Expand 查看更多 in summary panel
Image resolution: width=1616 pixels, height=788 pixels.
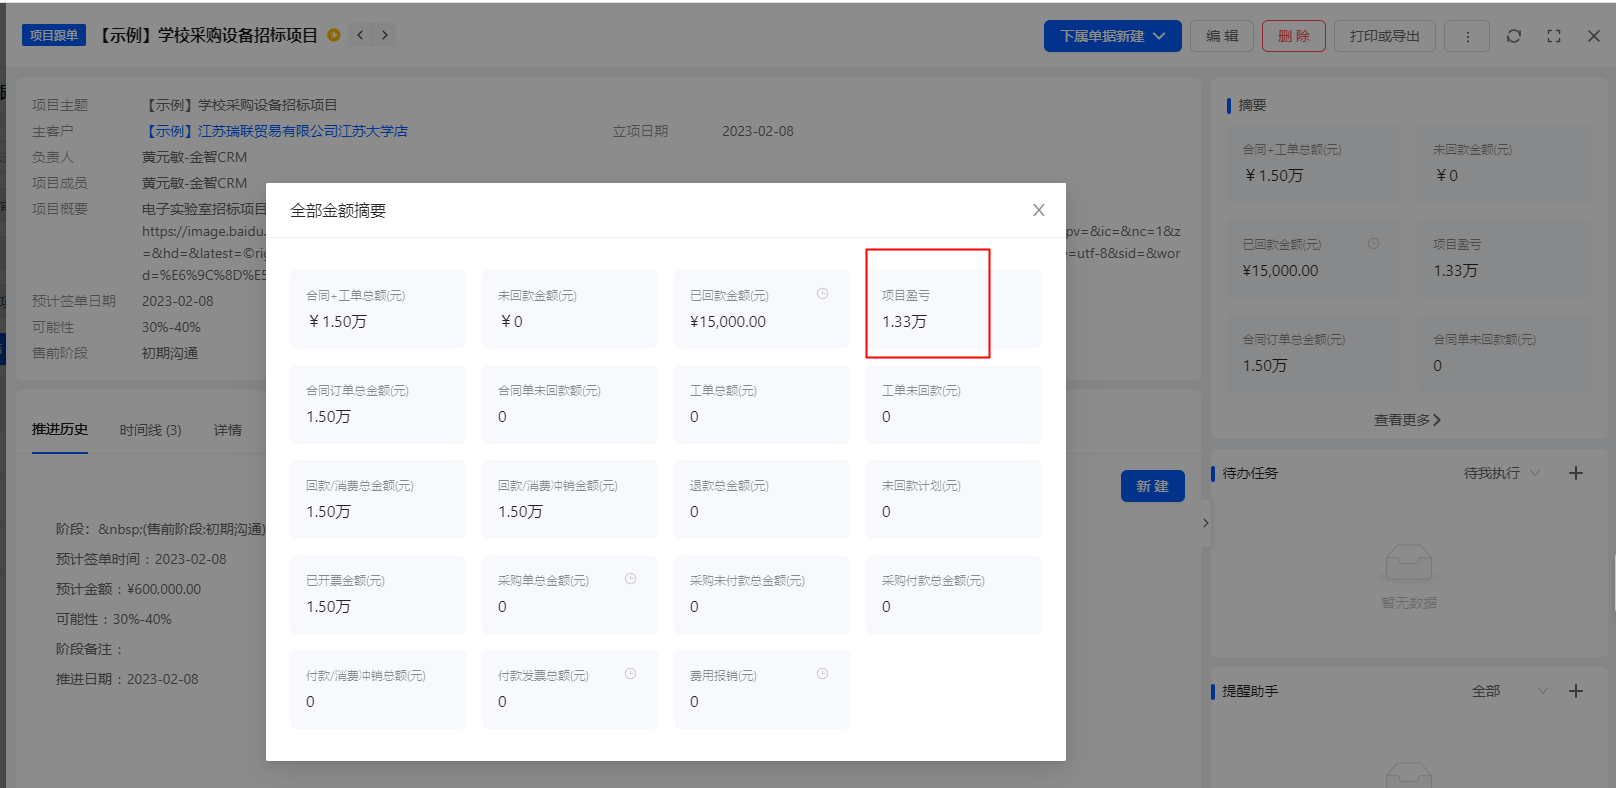click(x=1407, y=420)
